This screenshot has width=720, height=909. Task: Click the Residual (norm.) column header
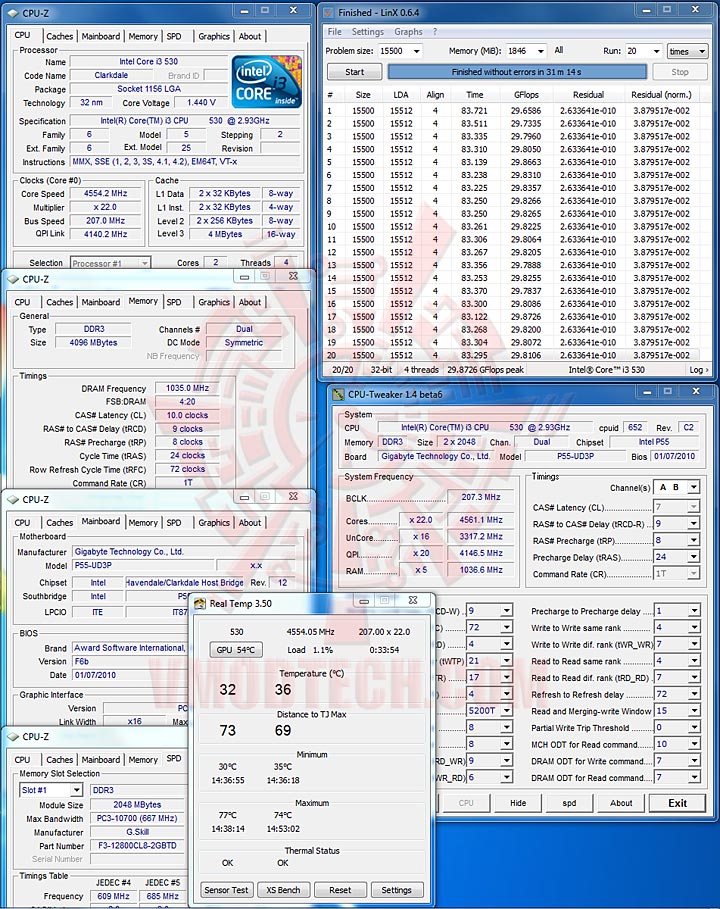[661, 94]
